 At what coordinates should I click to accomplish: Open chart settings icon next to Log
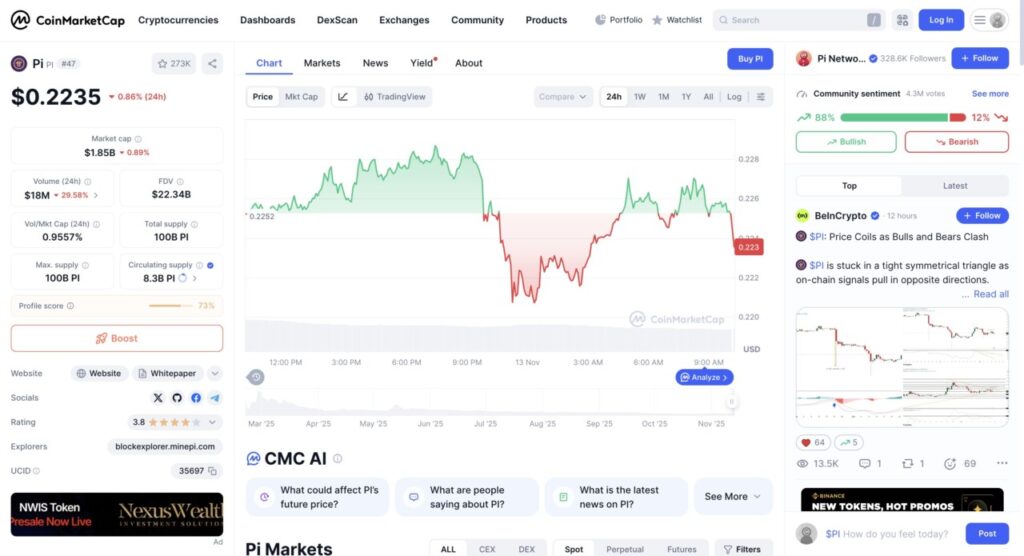(x=761, y=97)
